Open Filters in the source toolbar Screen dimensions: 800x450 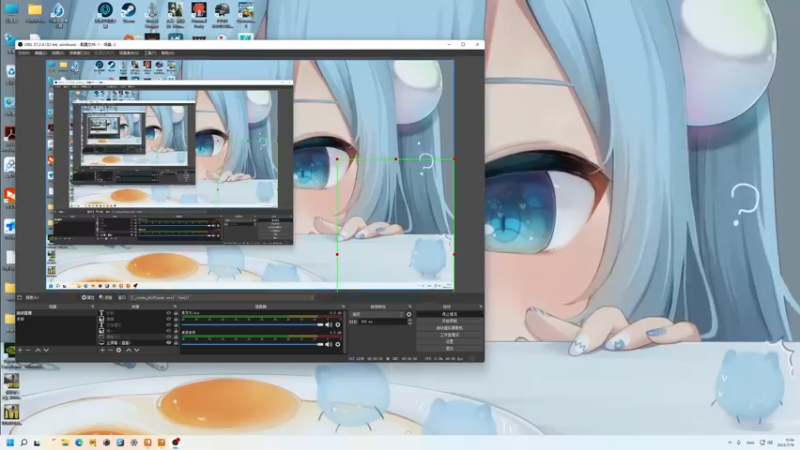106,297
